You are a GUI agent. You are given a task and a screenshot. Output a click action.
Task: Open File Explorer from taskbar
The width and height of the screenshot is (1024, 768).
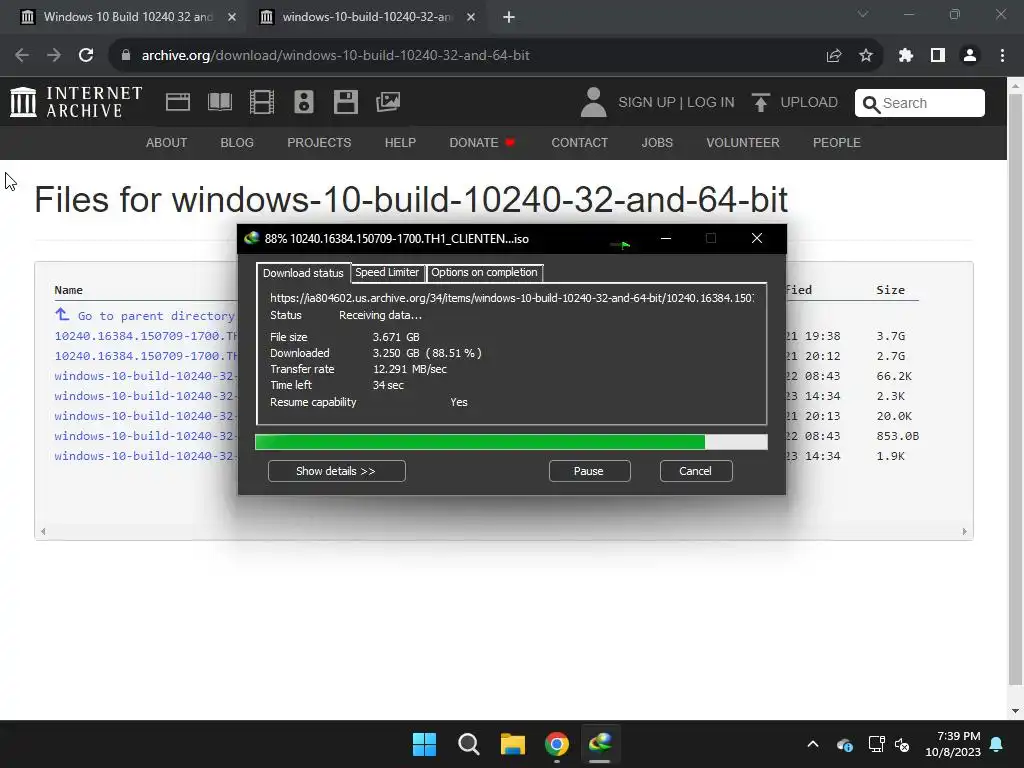tap(513, 744)
